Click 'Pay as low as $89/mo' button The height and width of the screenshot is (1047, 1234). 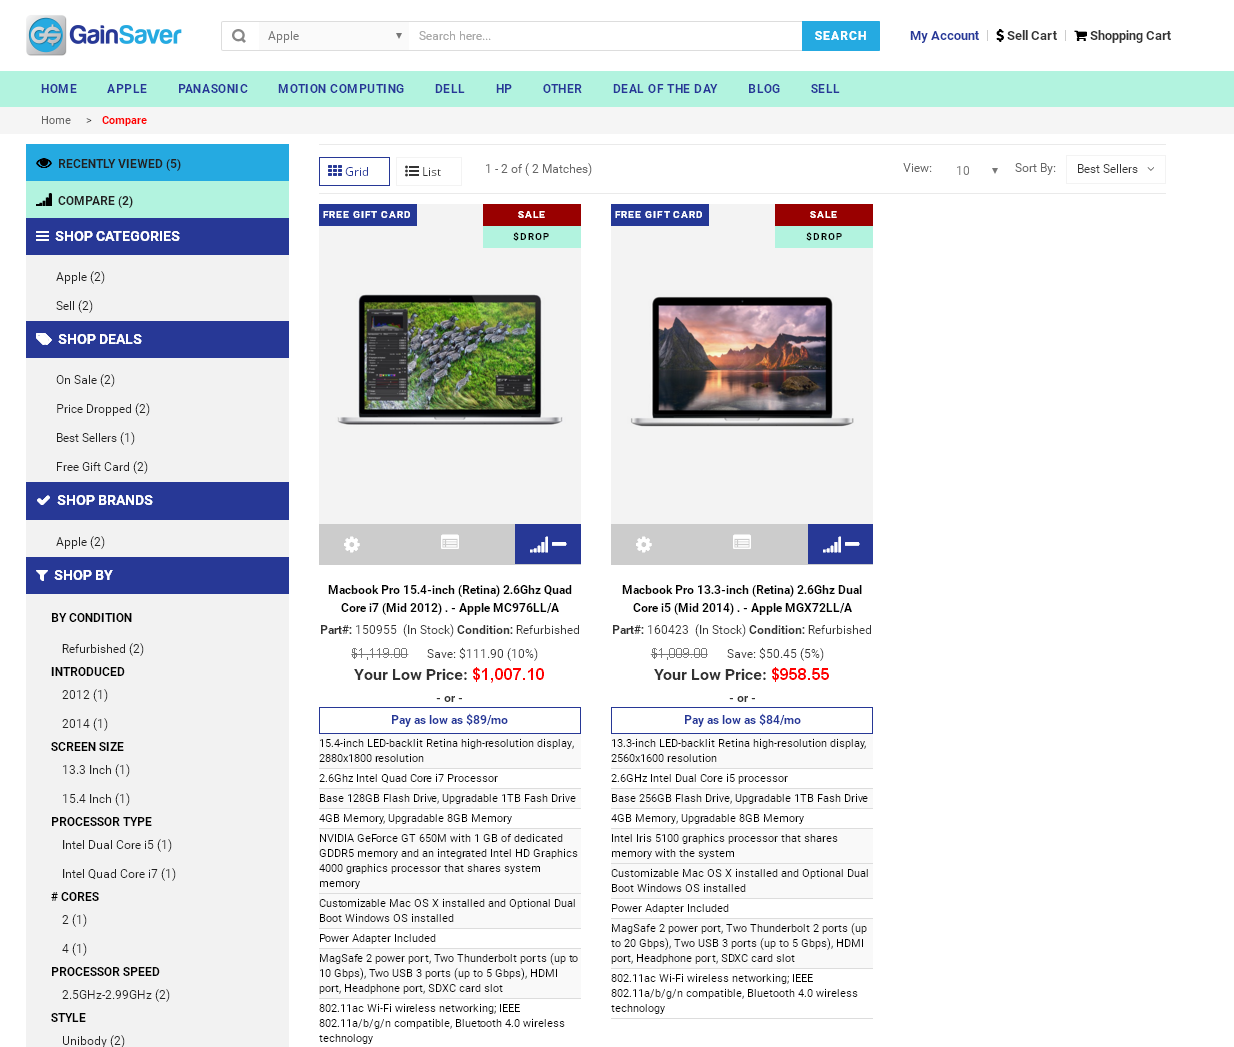pos(450,720)
